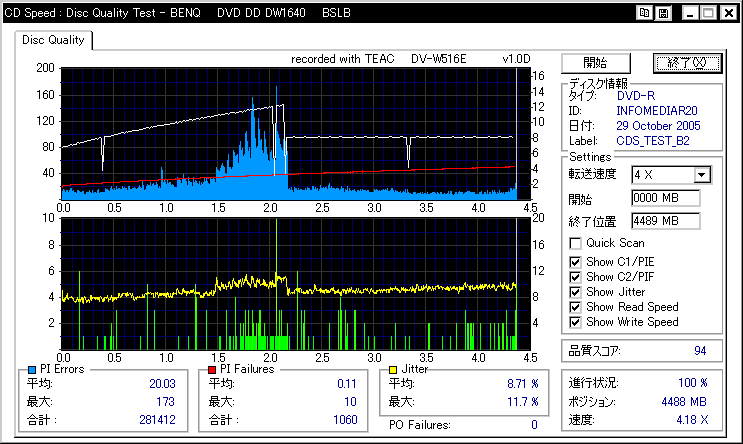This screenshot has height=444, width=743.
Task: Click the quality score value 94
Action: (x=700, y=351)
